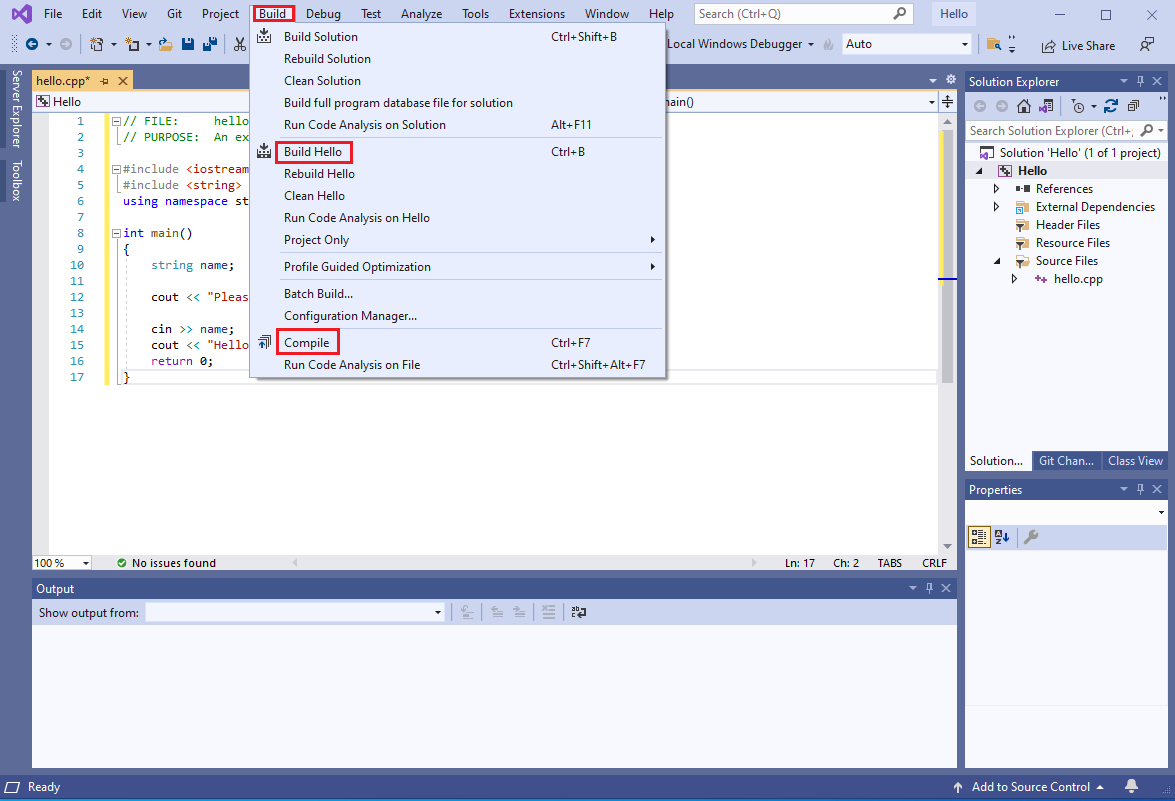Image resolution: width=1175 pixels, height=801 pixels.
Task: Click the Pending Changes Filter clock icon
Action: [1078, 106]
